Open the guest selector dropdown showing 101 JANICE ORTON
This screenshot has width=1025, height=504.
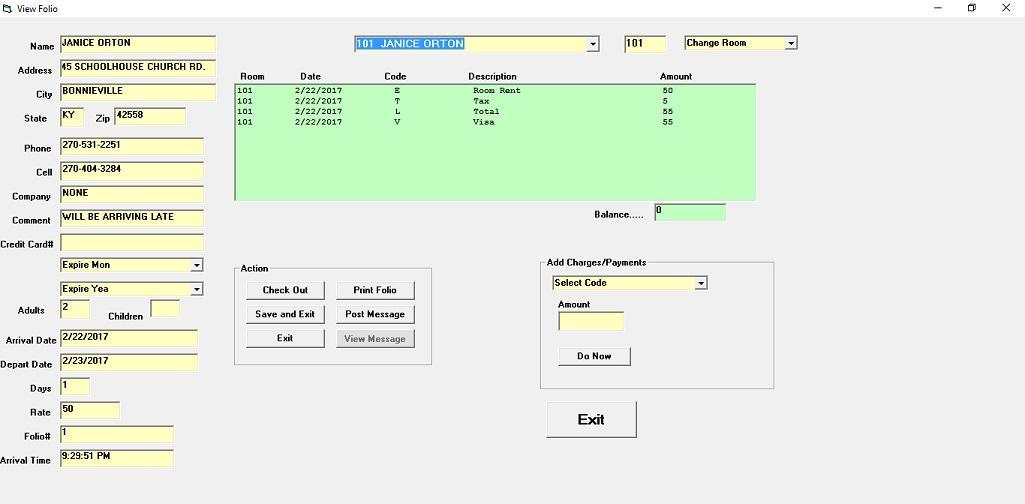593,44
